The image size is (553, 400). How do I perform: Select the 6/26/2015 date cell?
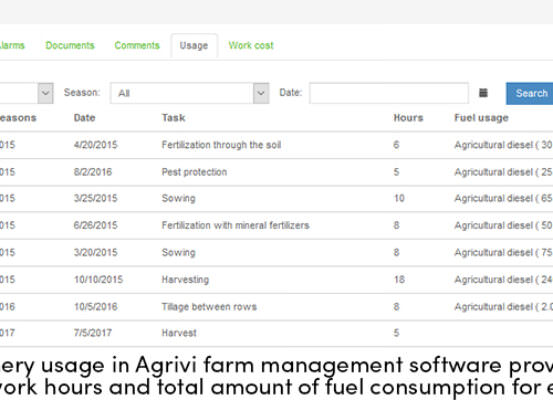point(96,225)
